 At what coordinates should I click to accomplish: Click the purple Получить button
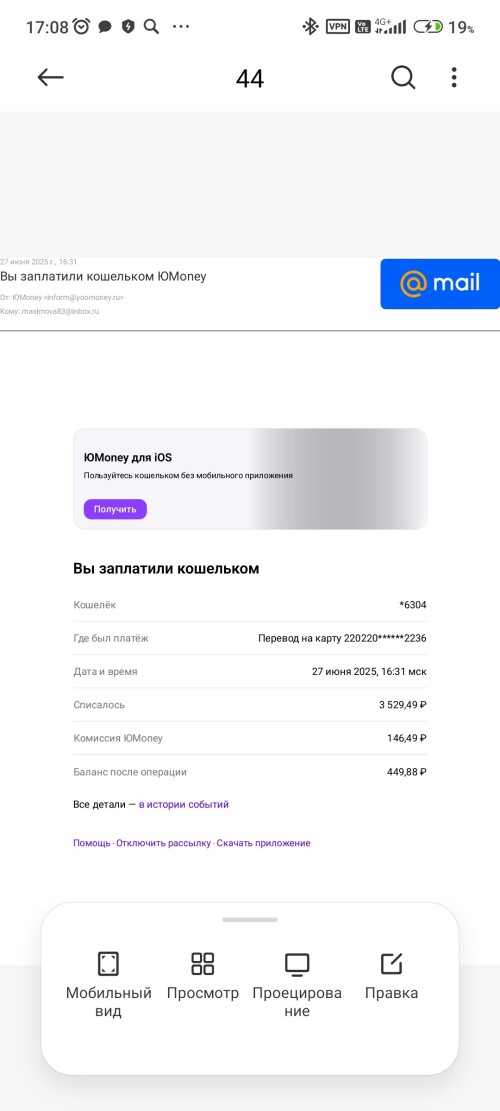pyautogui.click(x=115, y=509)
